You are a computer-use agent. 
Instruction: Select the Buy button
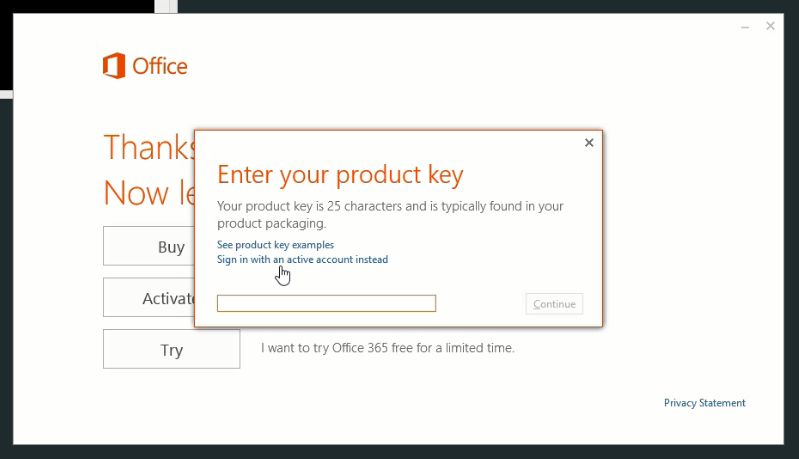click(x=149, y=246)
